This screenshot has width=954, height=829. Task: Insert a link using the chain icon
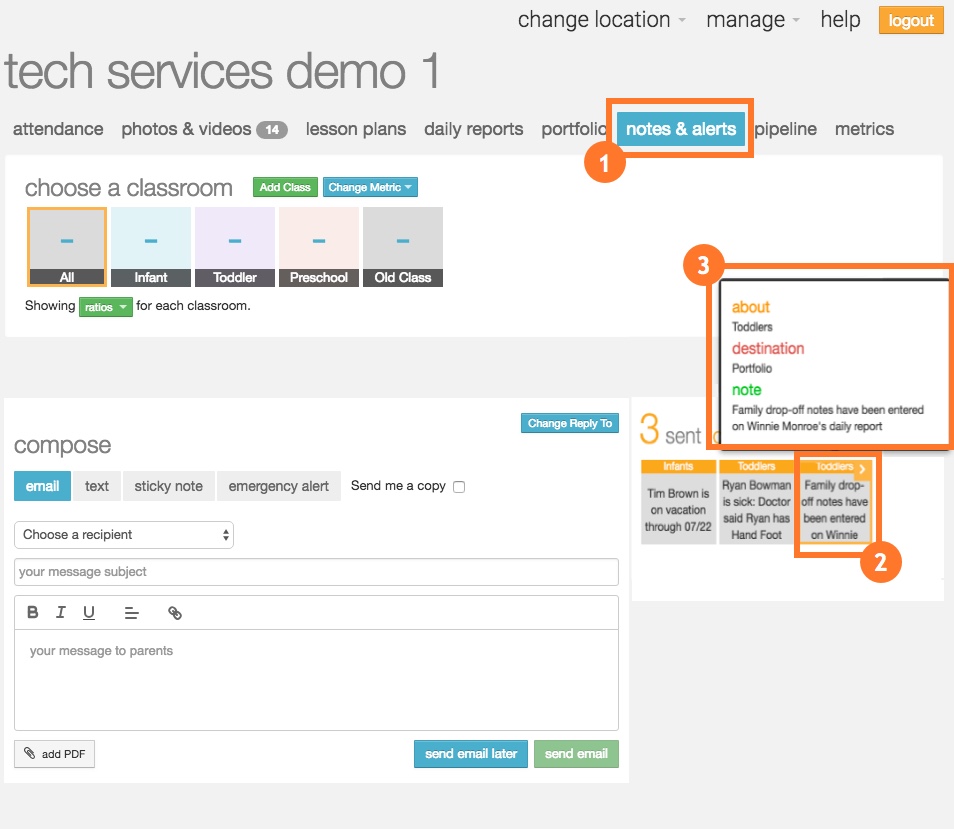point(175,612)
